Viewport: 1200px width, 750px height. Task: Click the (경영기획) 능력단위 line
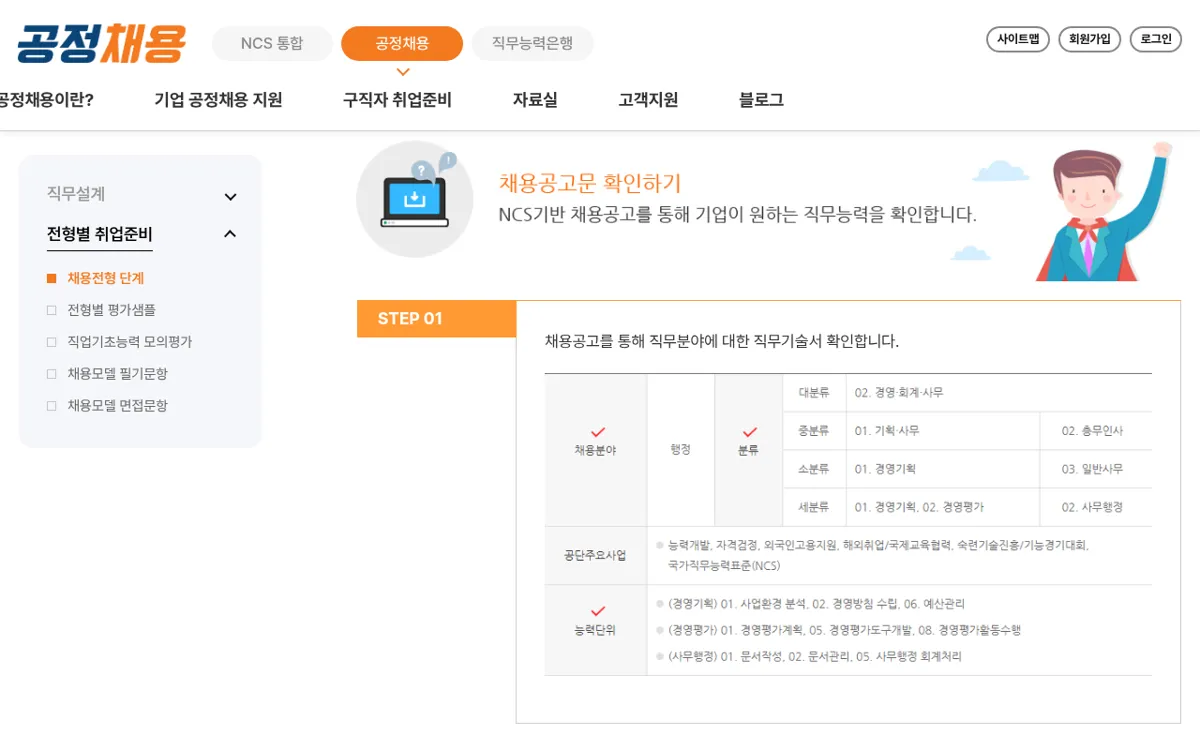pos(816,604)
